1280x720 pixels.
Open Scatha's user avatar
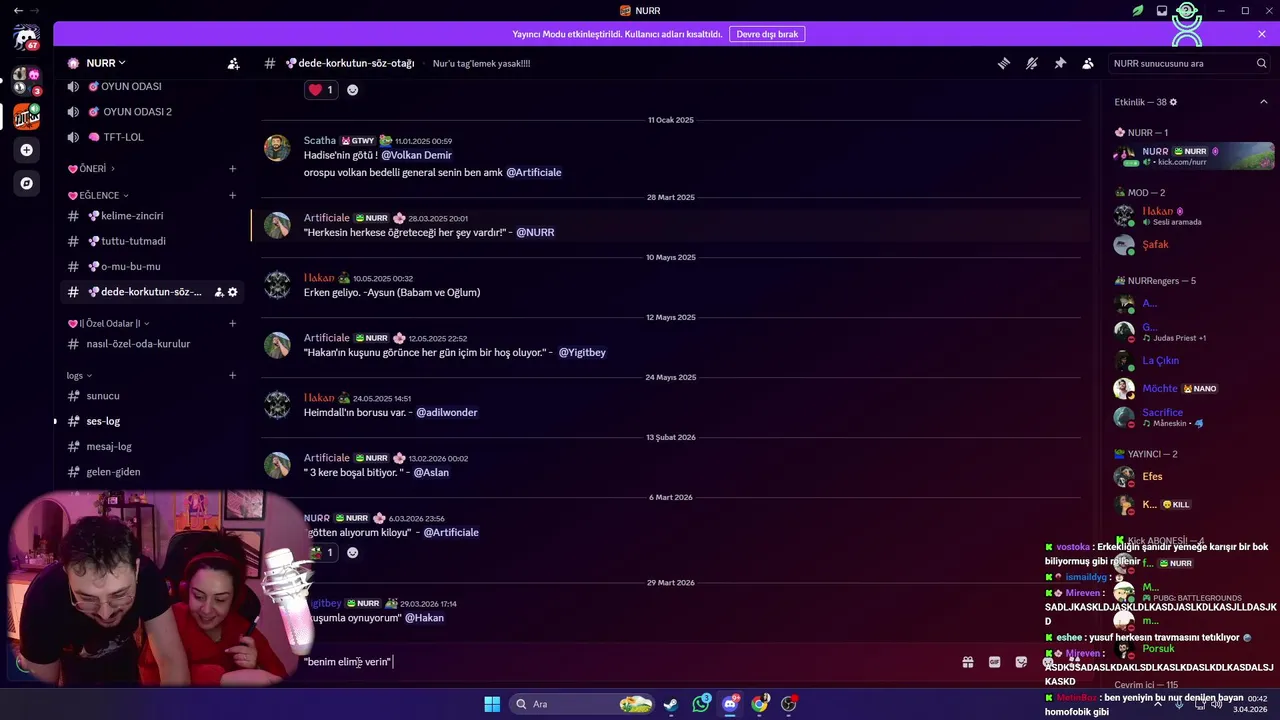pos(277,148)
